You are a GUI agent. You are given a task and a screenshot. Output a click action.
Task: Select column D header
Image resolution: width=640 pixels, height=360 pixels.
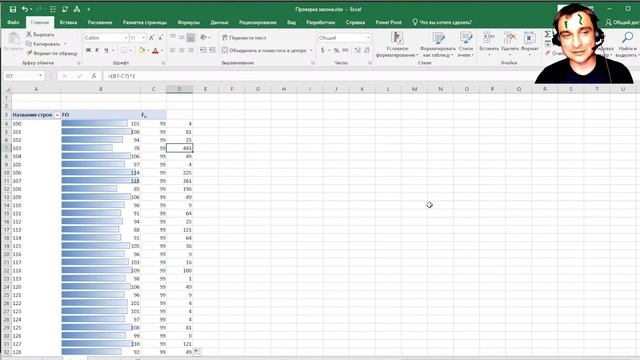tap(180, 89)
